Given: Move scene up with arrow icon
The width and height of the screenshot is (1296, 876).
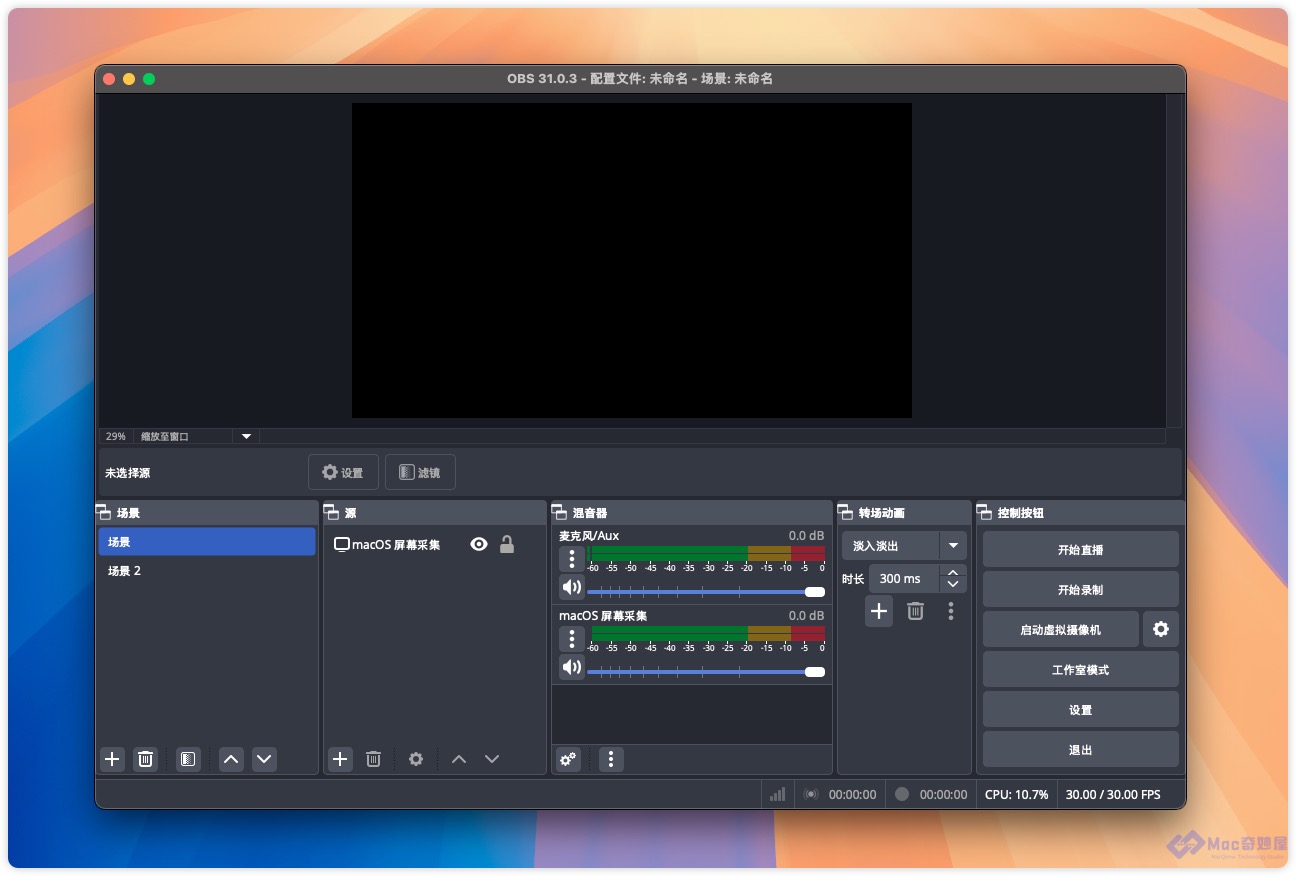Looking at the screenshot, I should click(231, 759).
